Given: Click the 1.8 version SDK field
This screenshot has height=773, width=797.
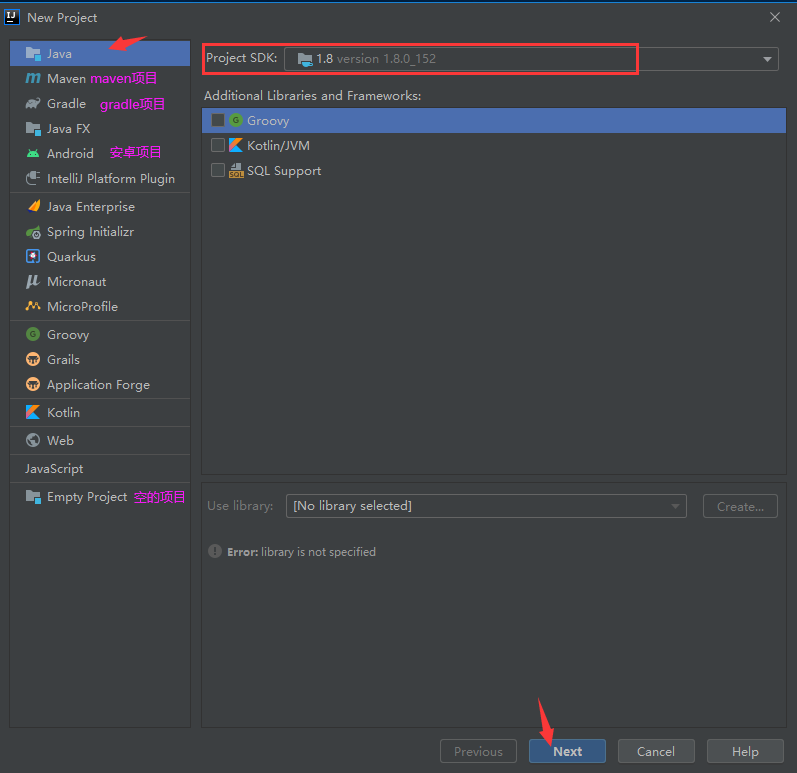Looking at the screenshot, I should coord(531,59).
